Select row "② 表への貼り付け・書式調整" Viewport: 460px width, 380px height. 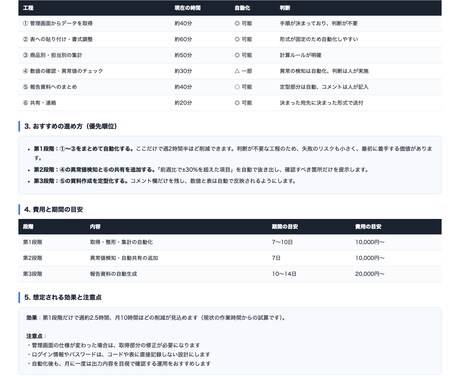230,39
